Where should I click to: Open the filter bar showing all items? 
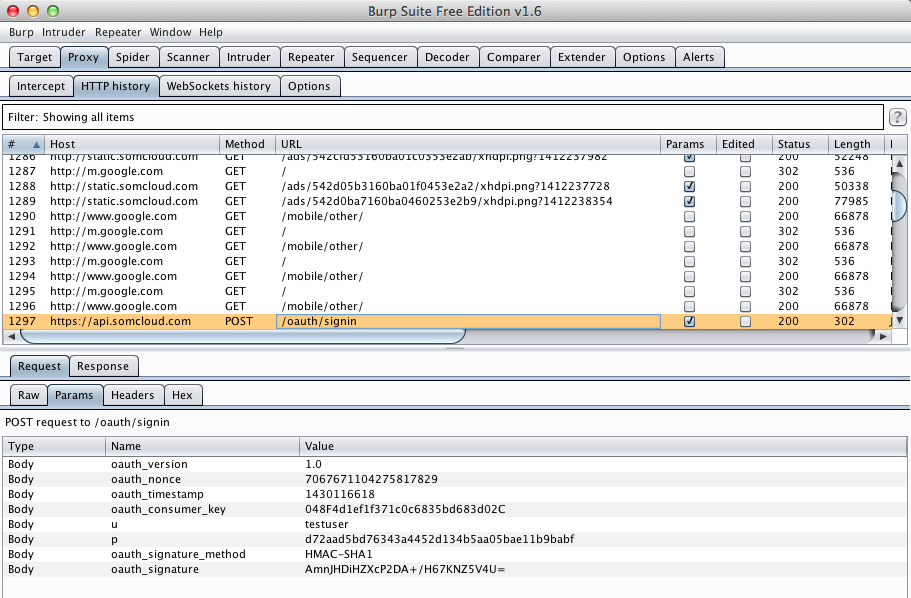(443, 117)
